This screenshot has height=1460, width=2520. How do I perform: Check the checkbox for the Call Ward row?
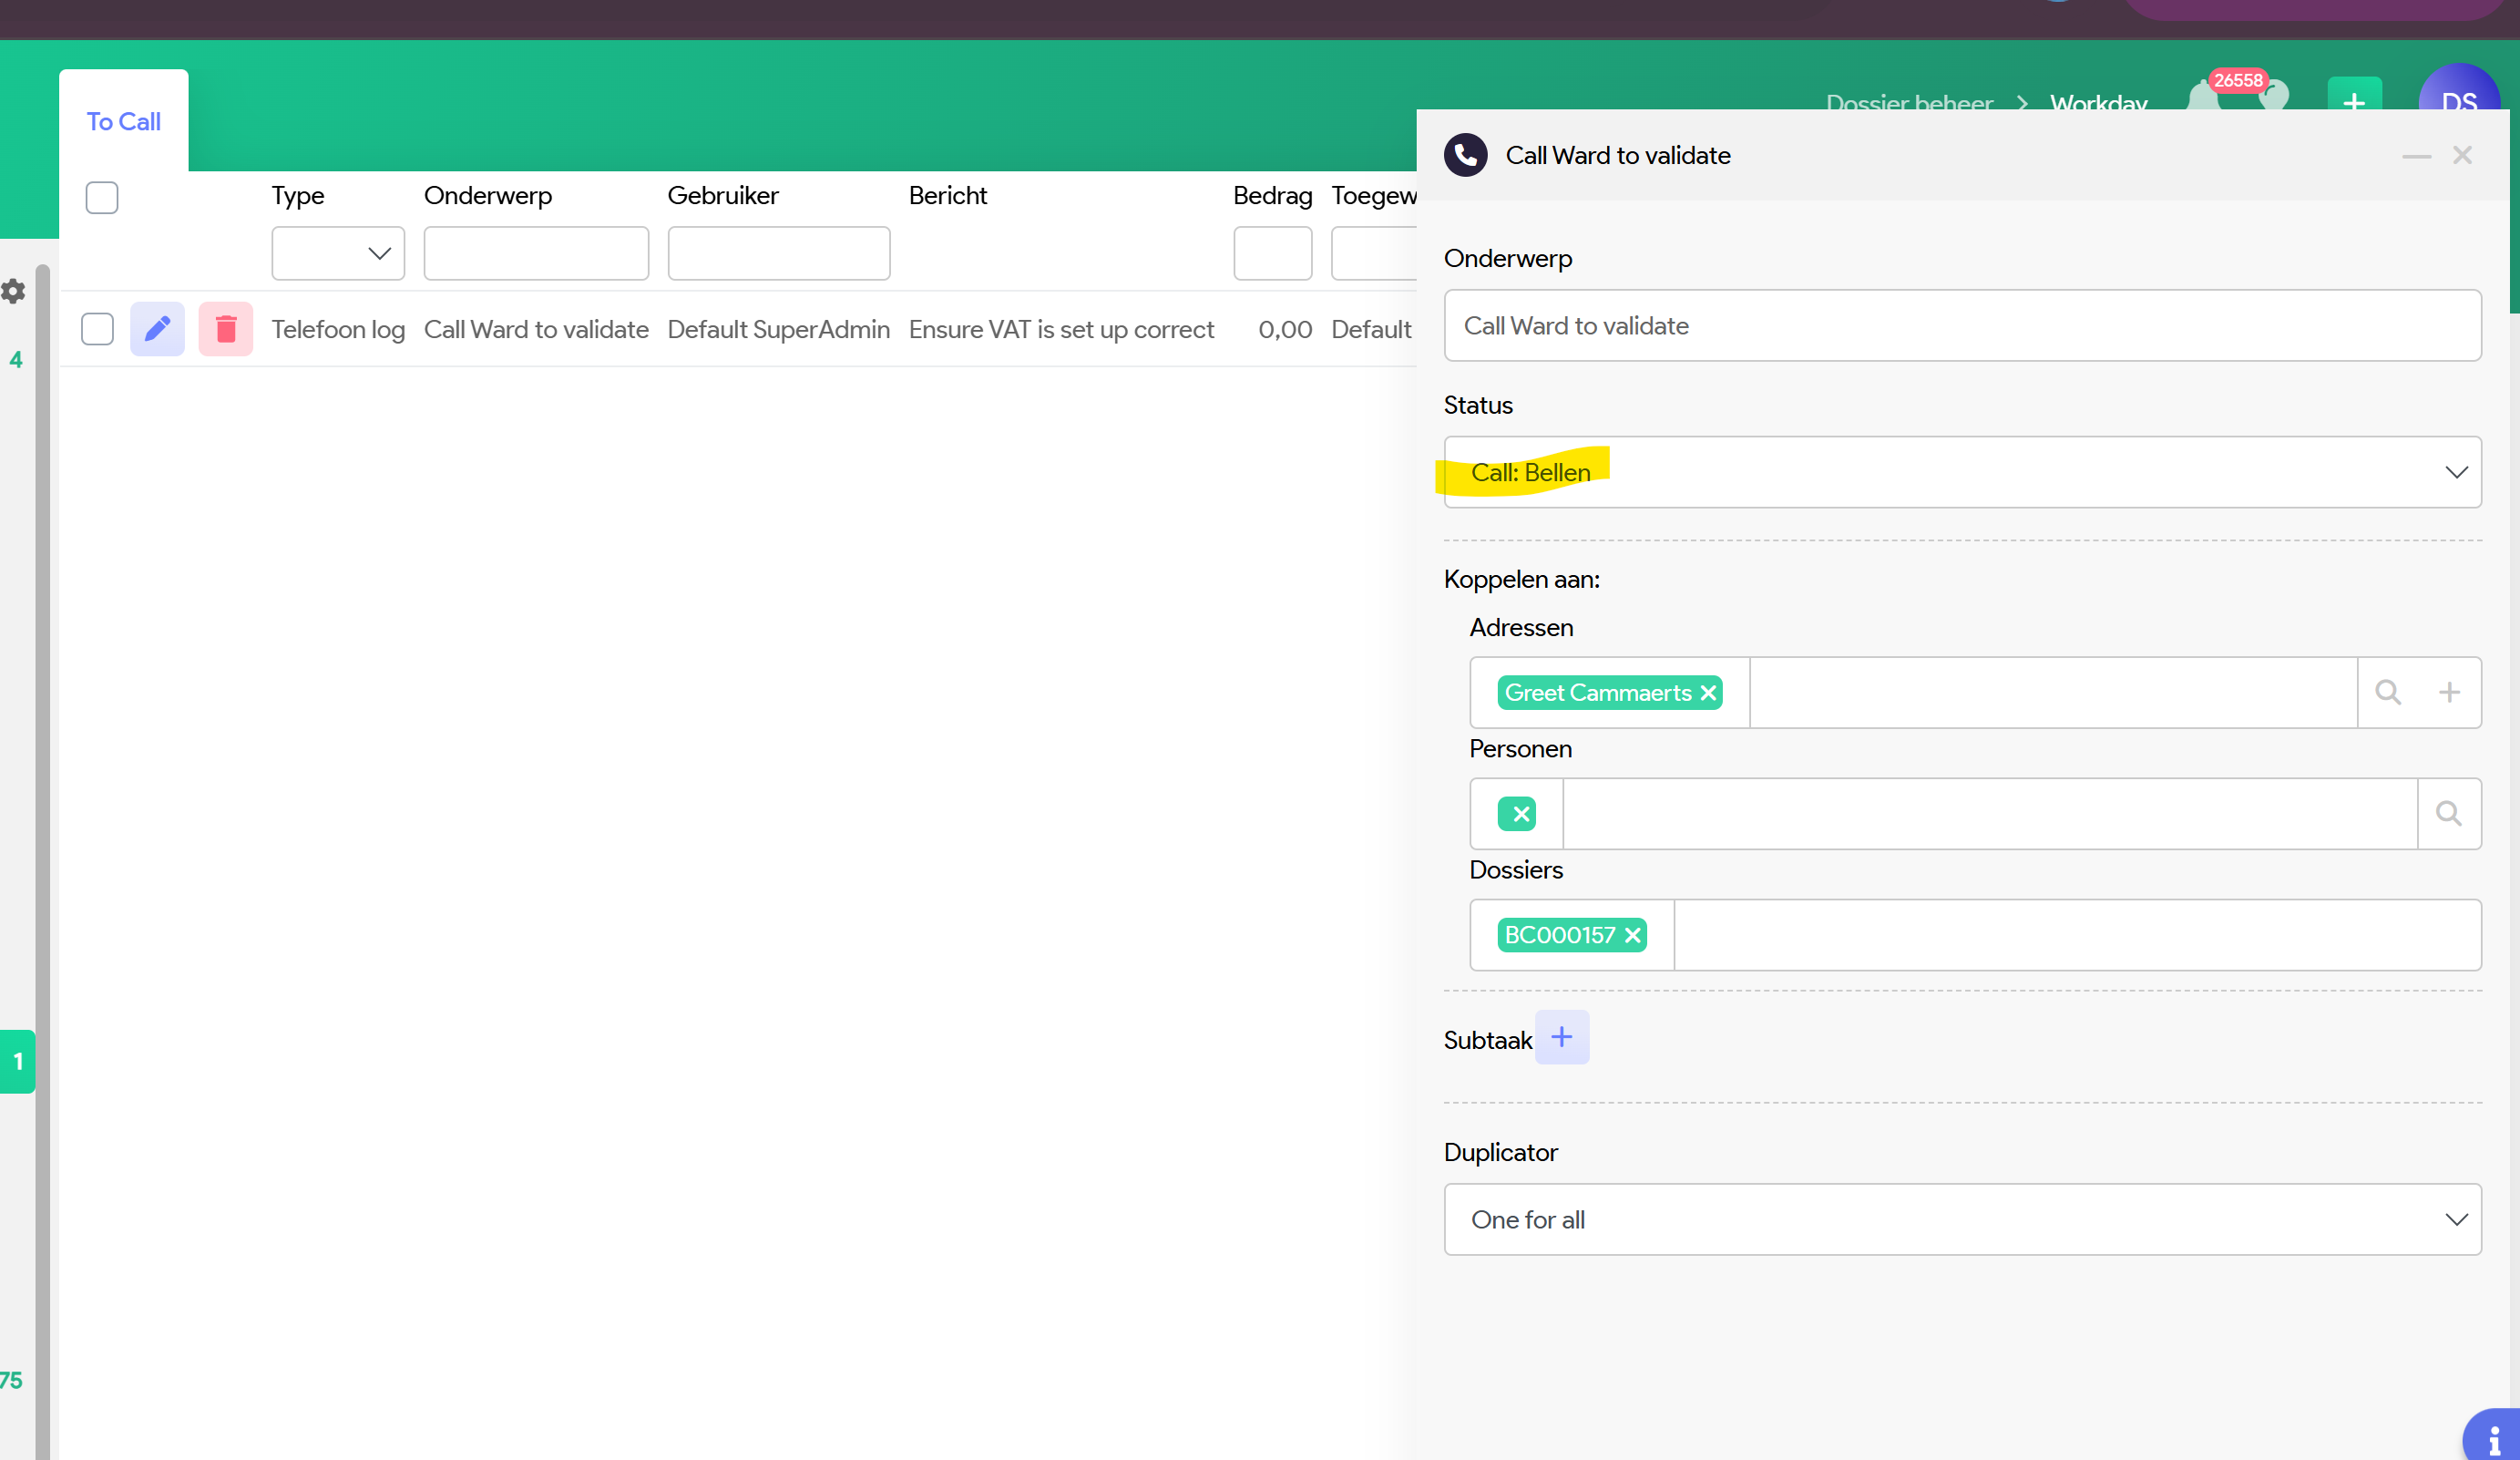tap(97, 329)
